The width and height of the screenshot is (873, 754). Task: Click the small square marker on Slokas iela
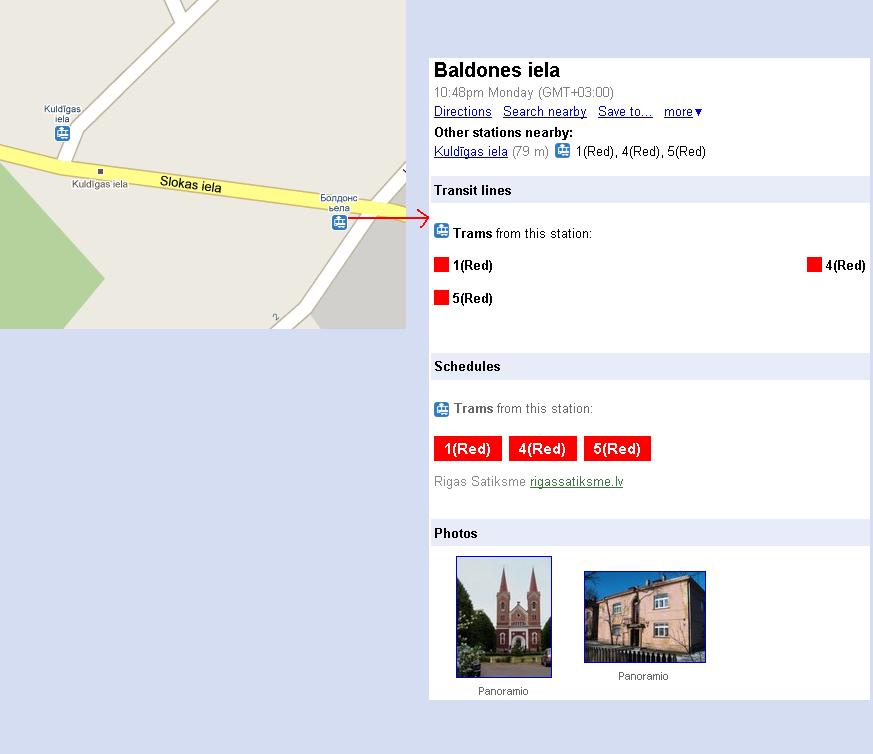point(100,172)
